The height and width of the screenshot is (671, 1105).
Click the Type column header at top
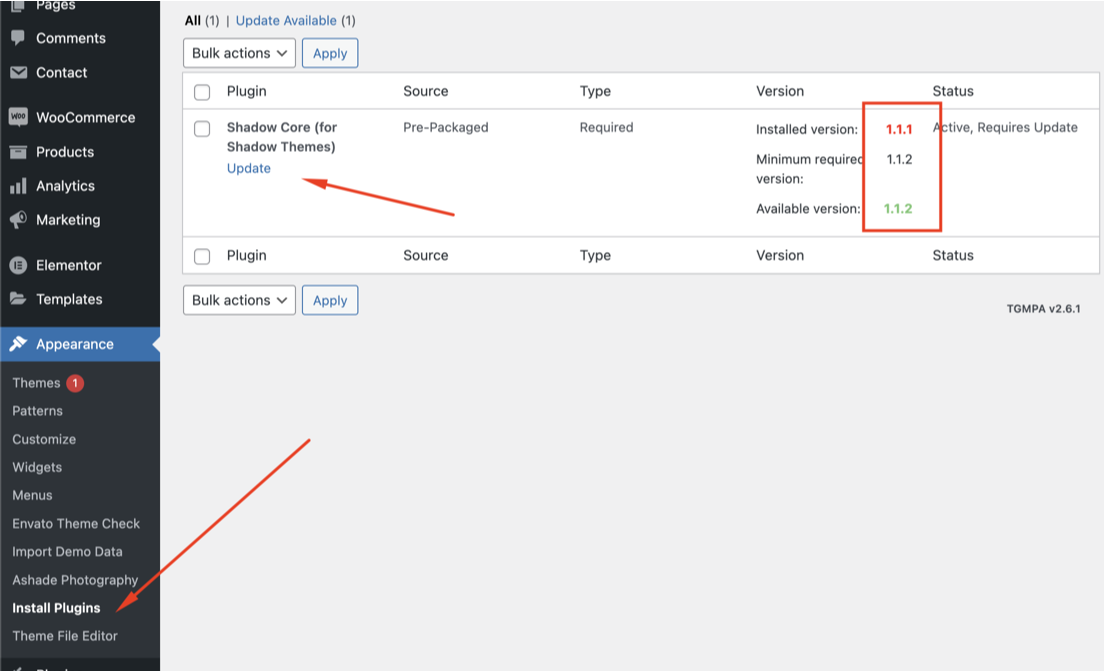click(x=595, y=91)
